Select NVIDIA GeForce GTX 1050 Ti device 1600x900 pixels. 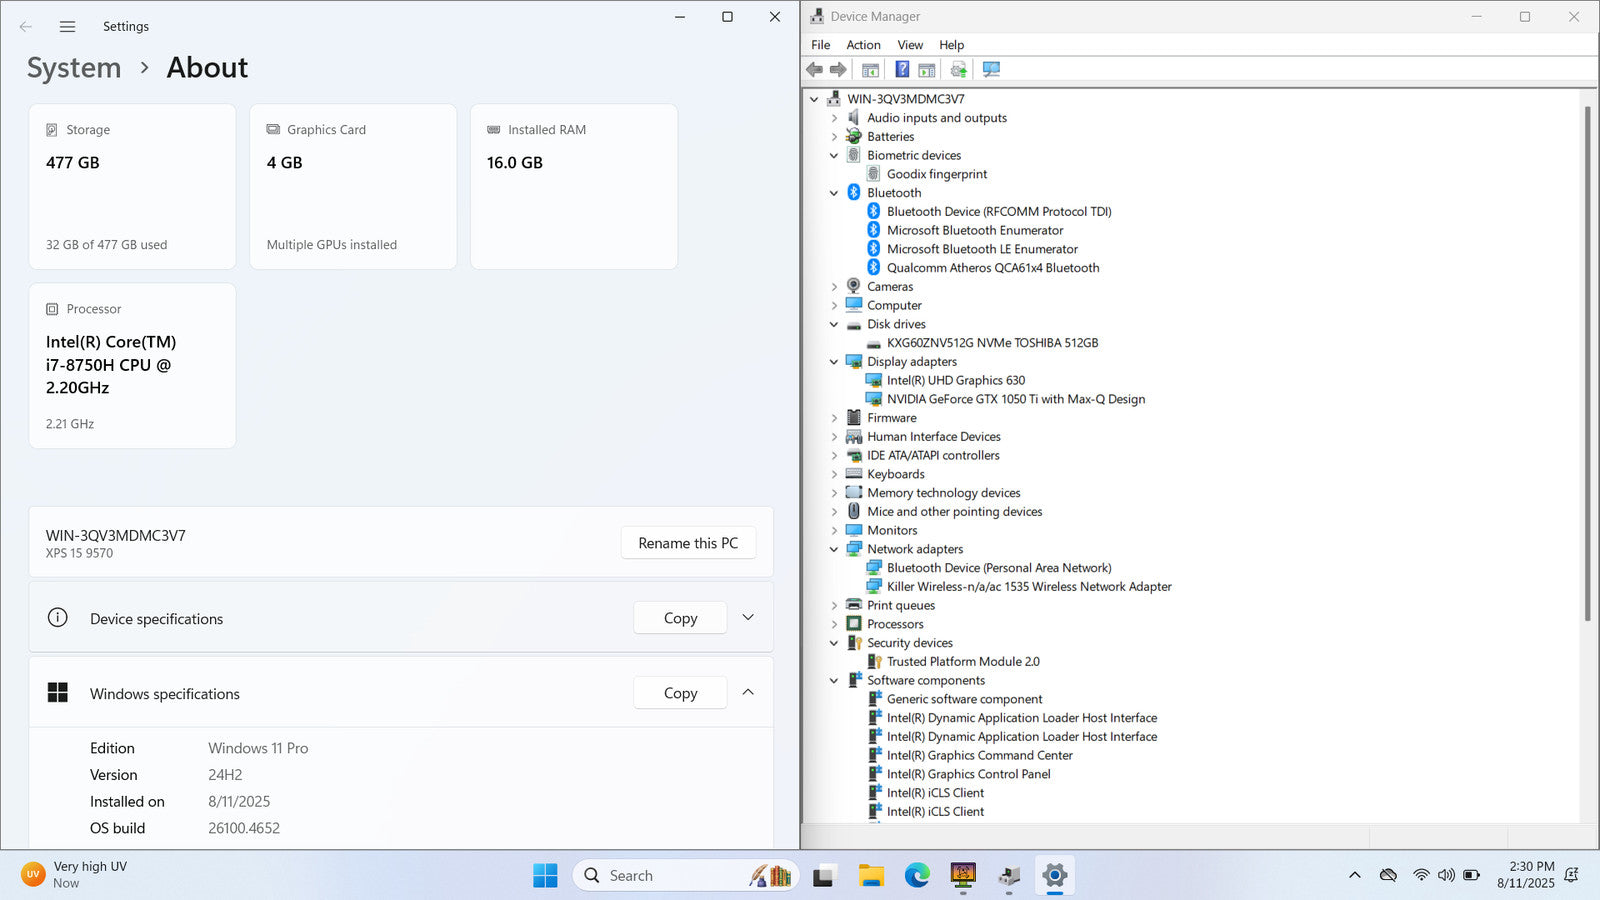[x=1015, y=399]
